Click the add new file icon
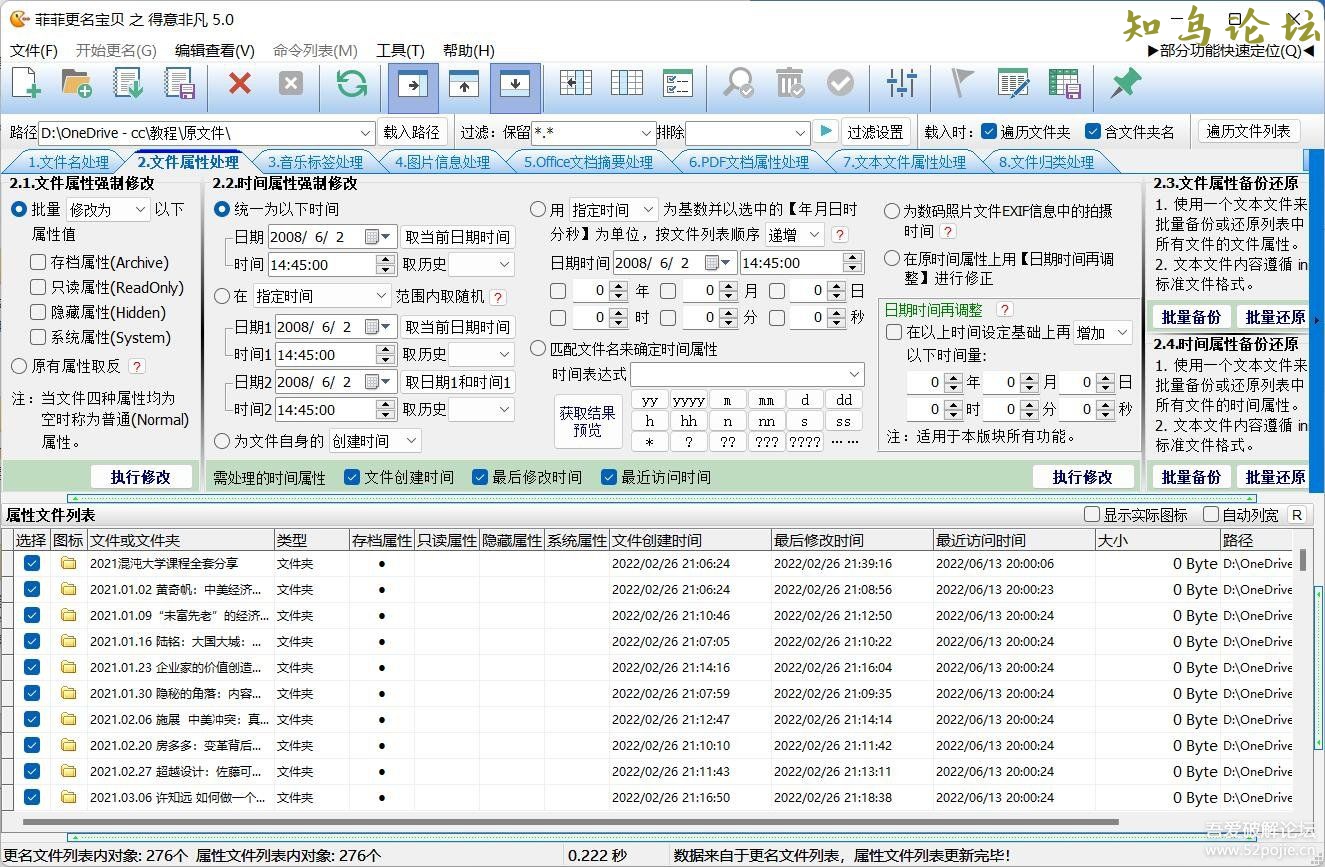1325x867 pixels. [x=27, y=84]
